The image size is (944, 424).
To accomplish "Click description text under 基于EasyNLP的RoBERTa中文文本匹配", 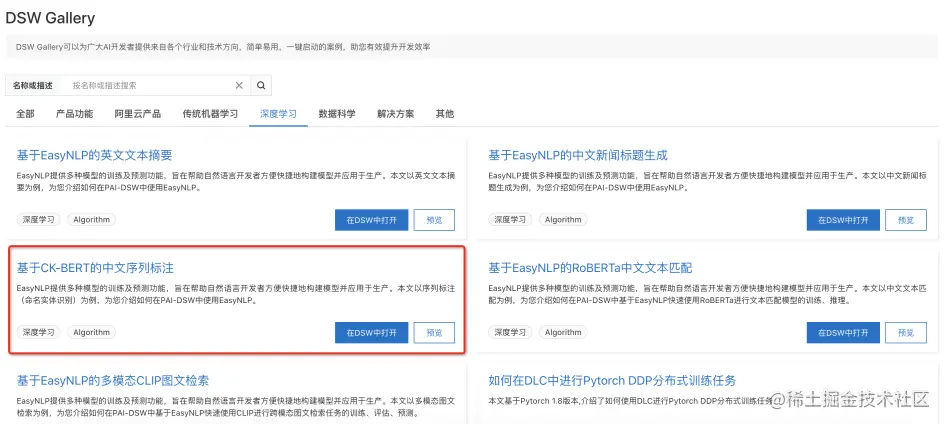I will (x=707, y=294).
